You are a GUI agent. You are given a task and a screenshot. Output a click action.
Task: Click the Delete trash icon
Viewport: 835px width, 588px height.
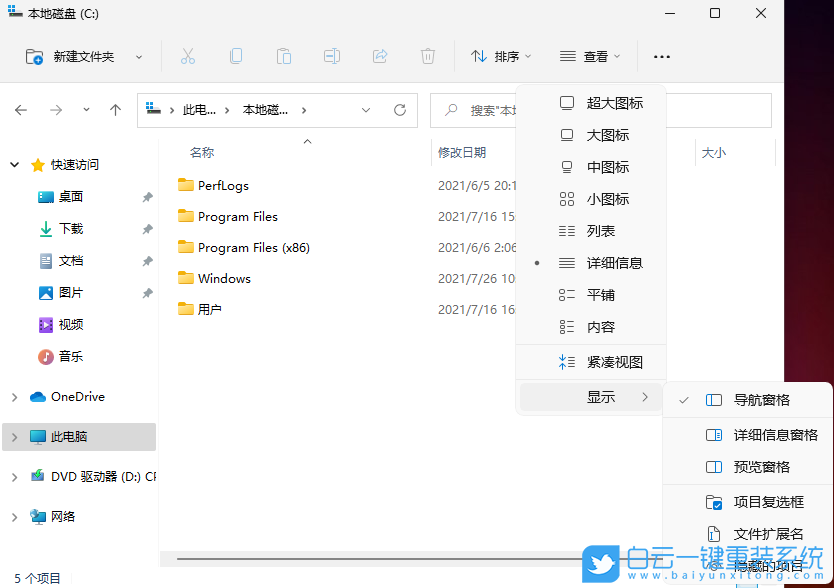click(x=428, y=56)
